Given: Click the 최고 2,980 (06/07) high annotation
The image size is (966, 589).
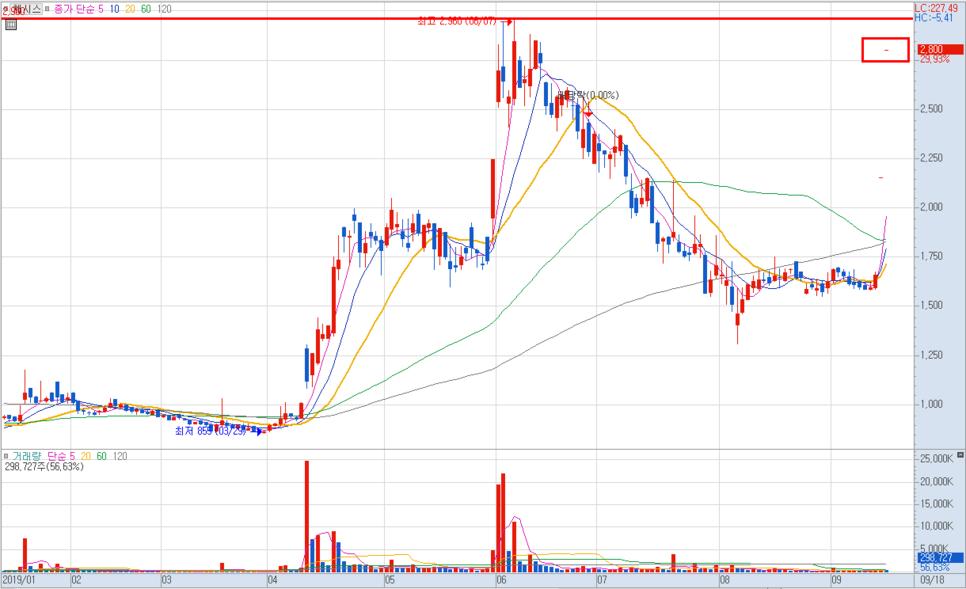Looking at the screenshot, I should (x=457, y=22).
